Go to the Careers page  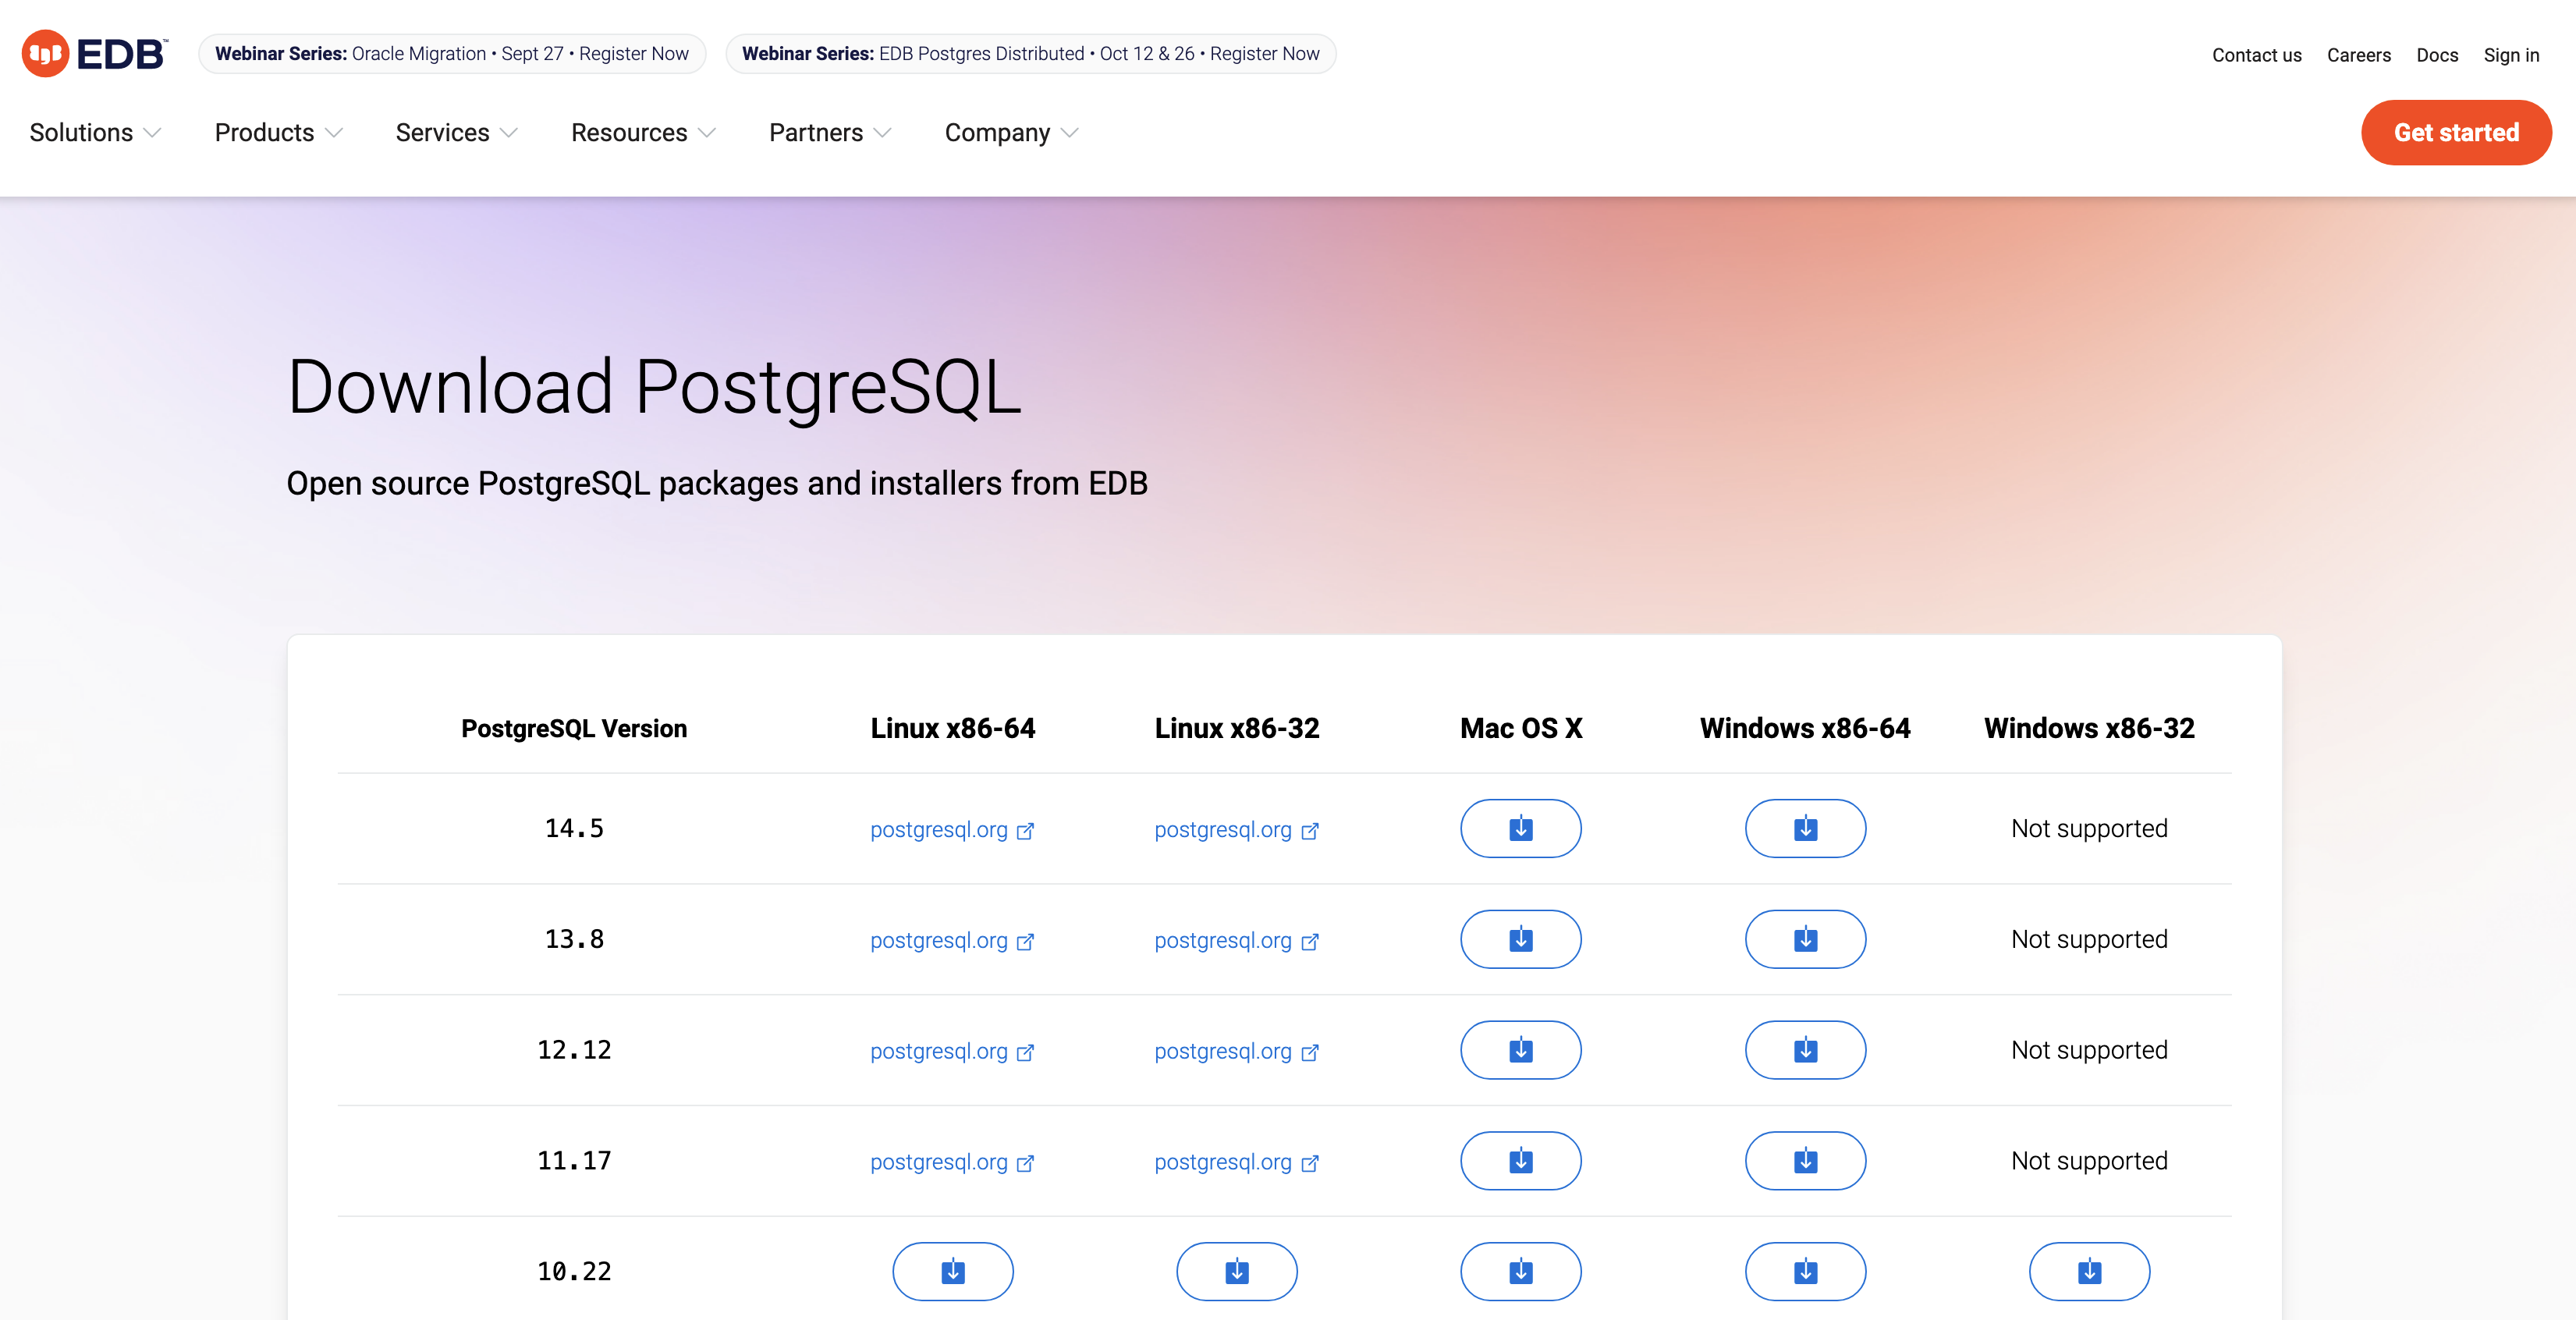point(2358,55)
